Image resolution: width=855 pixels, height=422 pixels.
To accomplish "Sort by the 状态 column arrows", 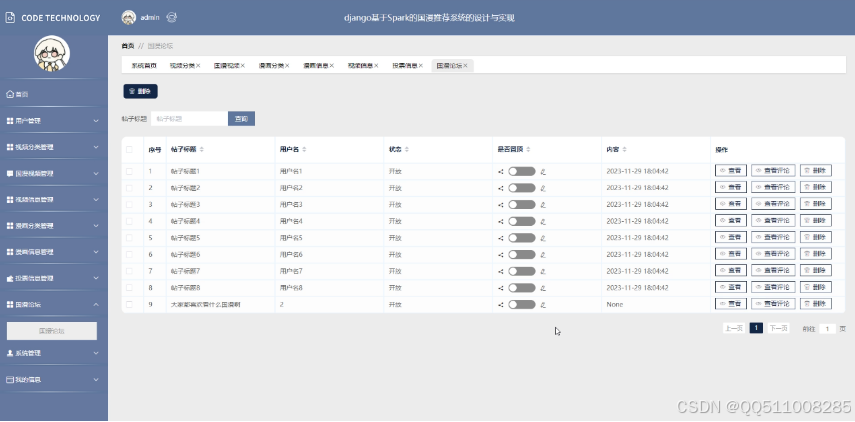I will click(407, 149).
